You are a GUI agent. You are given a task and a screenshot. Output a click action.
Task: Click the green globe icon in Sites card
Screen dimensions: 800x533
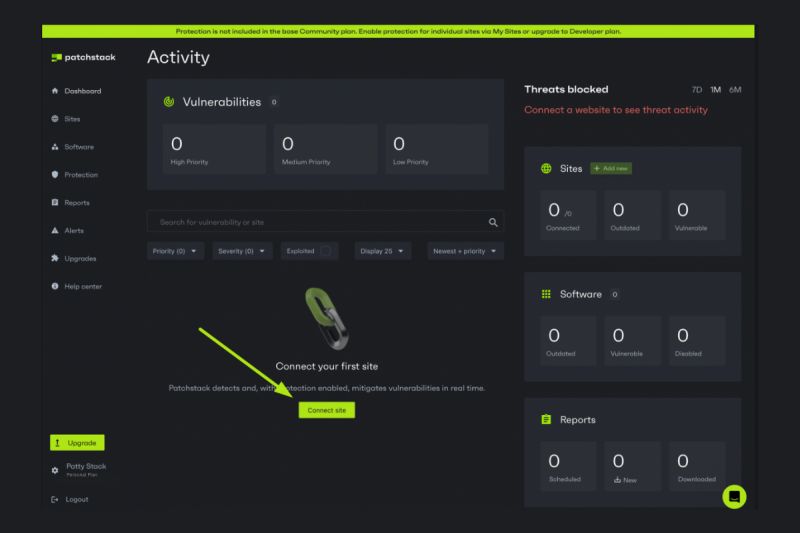click(546, 168)
